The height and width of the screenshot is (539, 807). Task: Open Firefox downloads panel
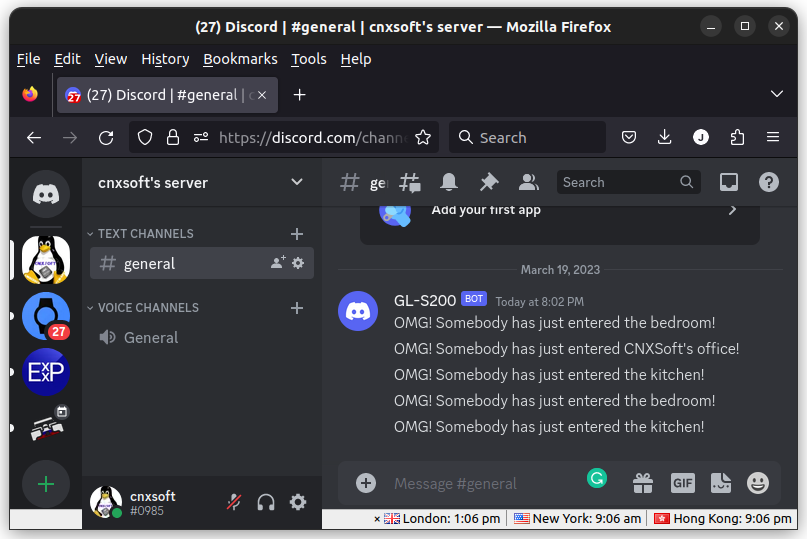pyautogui.click(x=664, y=137)
